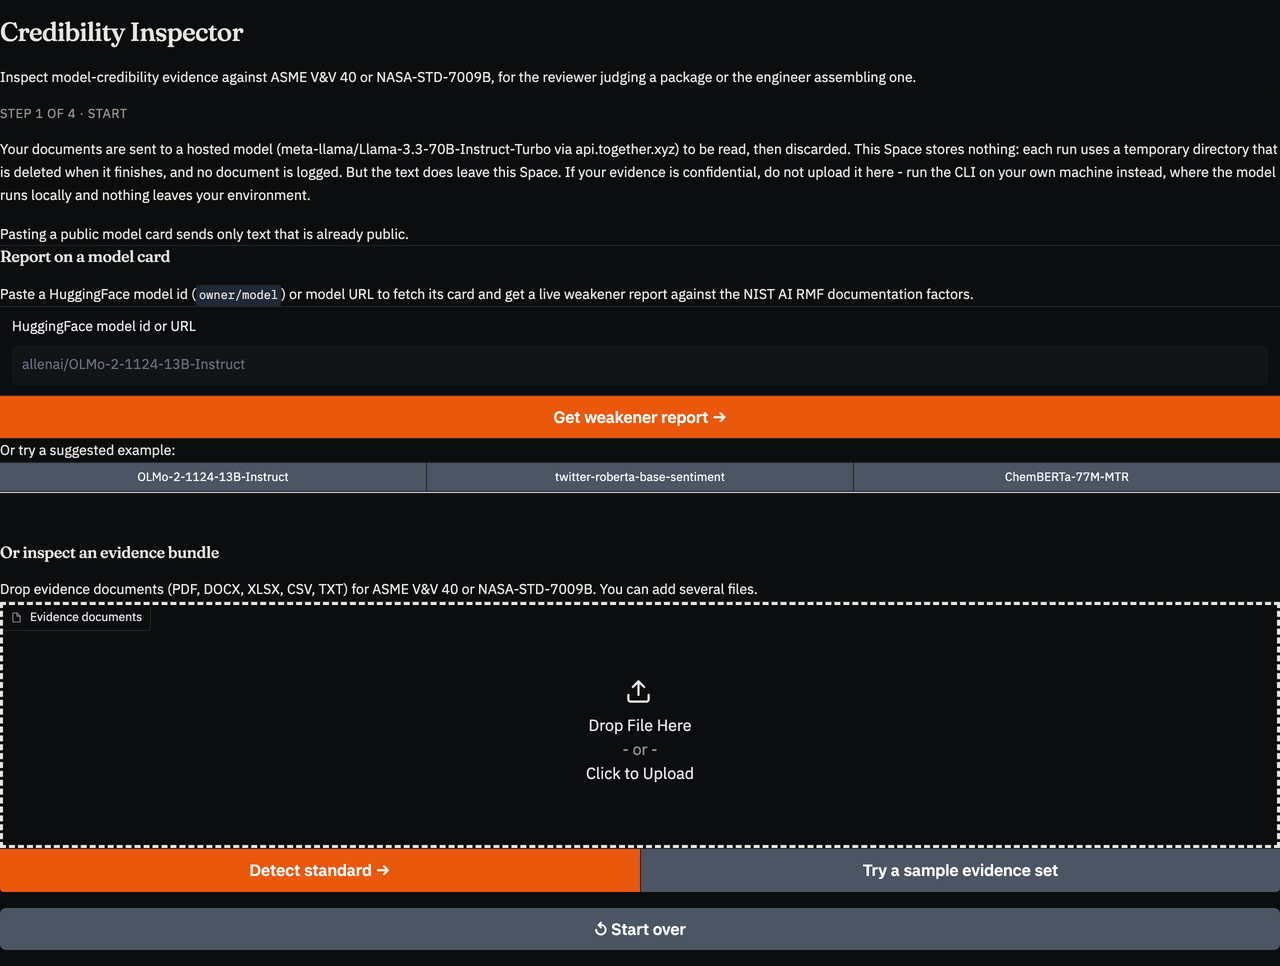This screenshot has width=1280, height=966.
Task: Click the 'Or inspect an evidence bundle' heading
Action: pos(110,553)
